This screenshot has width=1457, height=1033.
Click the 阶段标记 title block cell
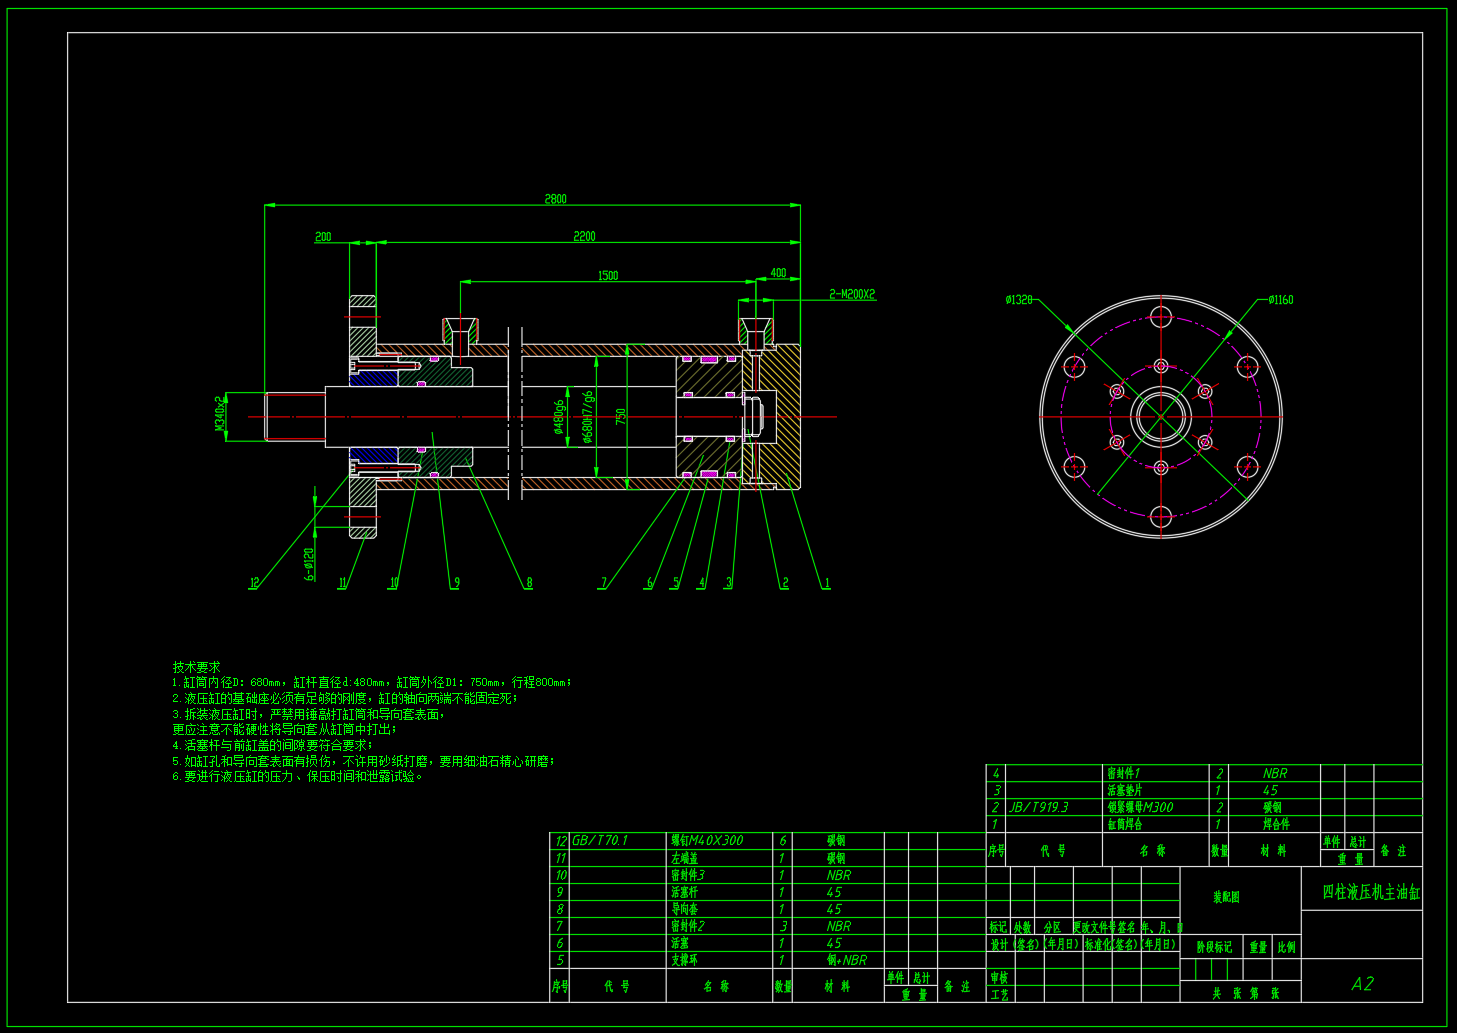[1214, 947]
